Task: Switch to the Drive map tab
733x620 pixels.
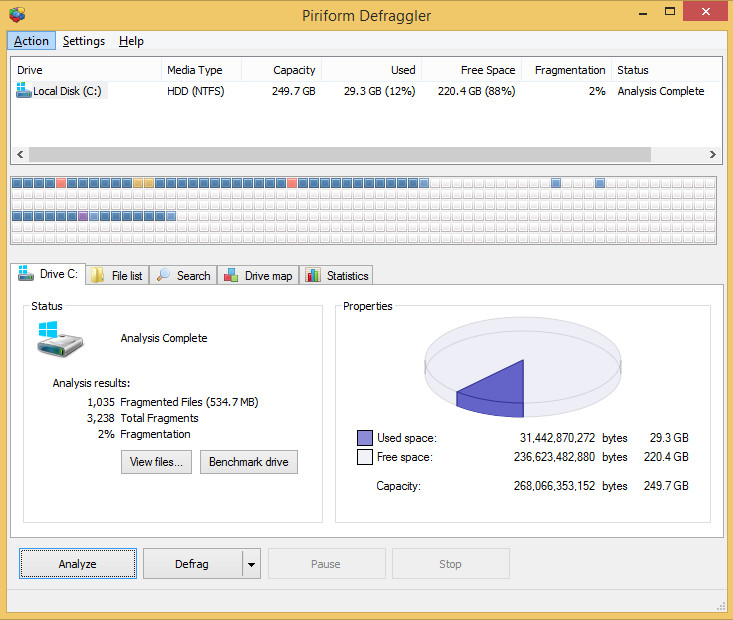Action: point(258,275)
